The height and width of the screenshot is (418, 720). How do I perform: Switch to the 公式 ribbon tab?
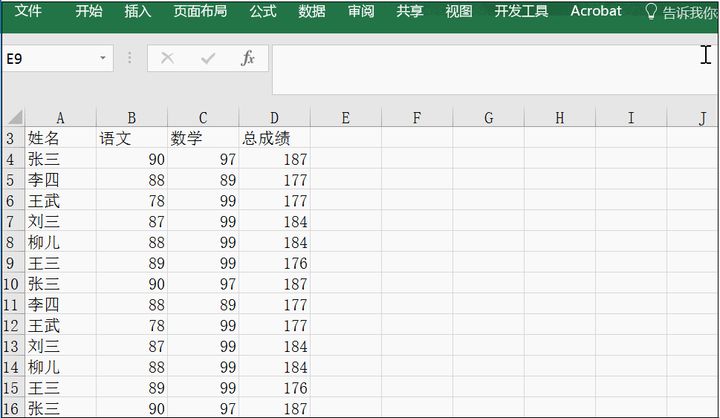[x=263, y=12]
